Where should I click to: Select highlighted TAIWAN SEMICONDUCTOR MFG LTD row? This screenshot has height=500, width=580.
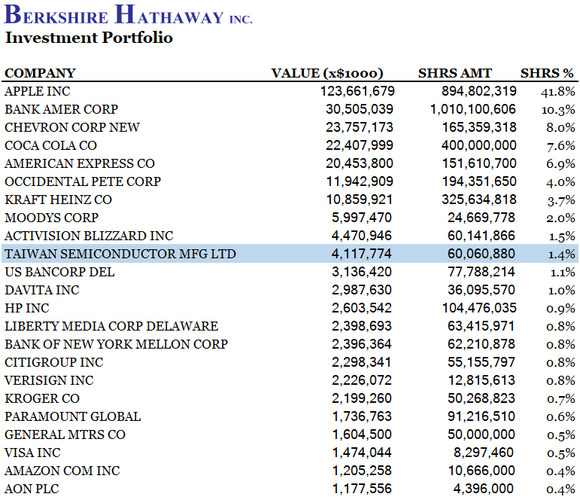pos(290,254)
